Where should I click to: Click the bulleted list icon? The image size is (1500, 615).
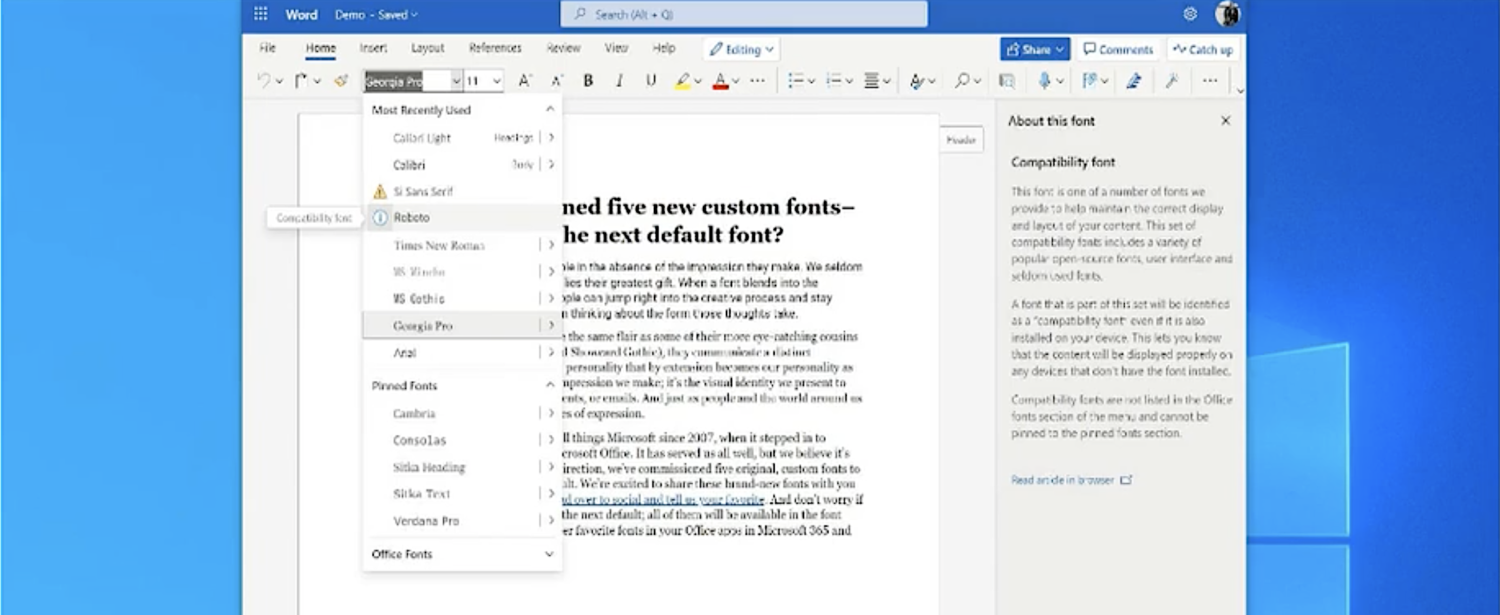(x=796, y=81)
